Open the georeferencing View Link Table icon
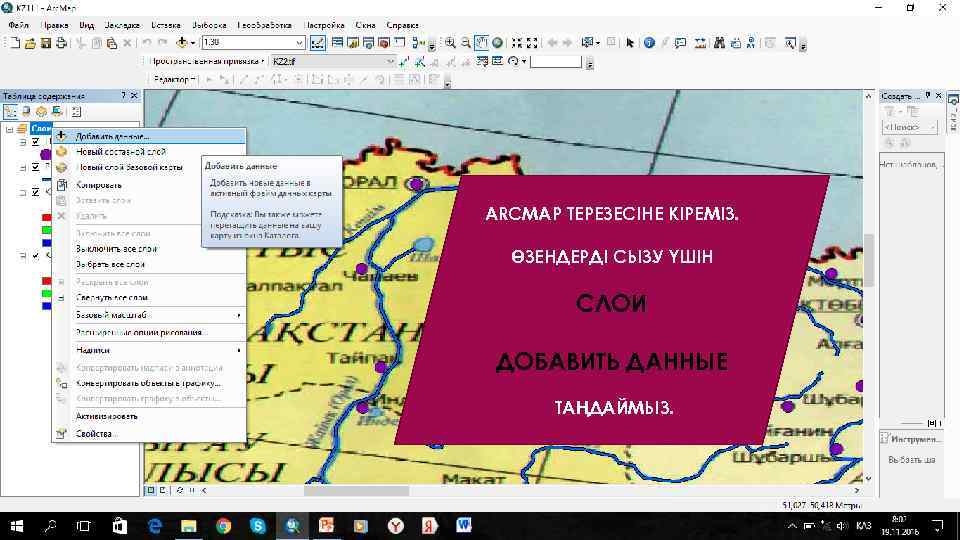This screenshot has height=540, width=960. point(497,61)
